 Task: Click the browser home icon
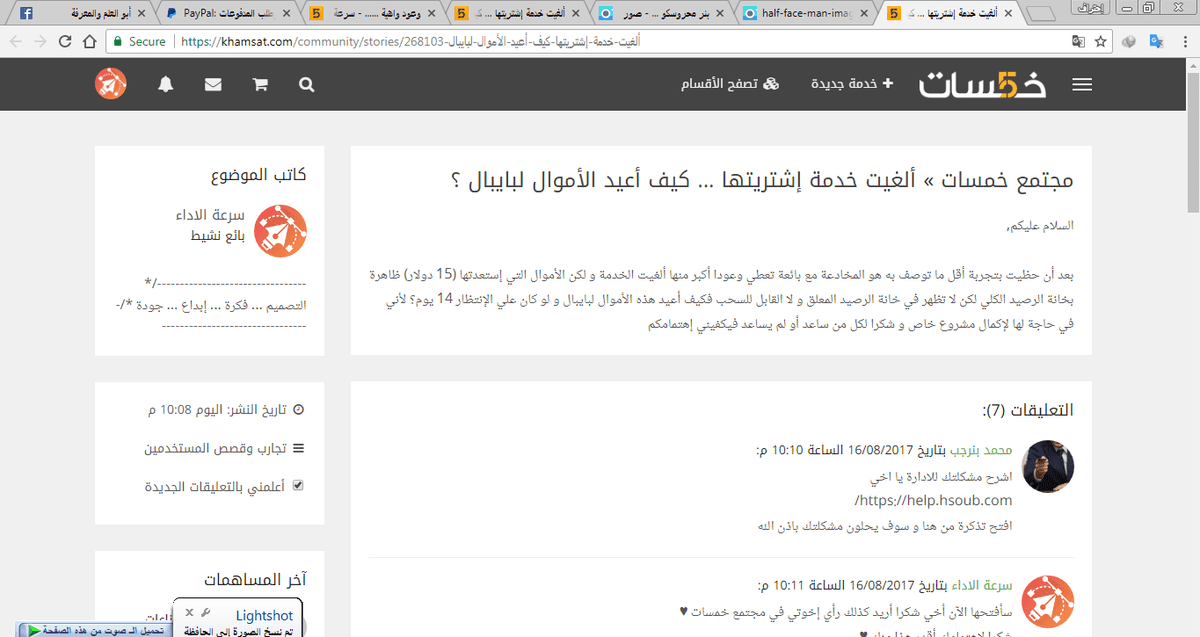[87, 43]
